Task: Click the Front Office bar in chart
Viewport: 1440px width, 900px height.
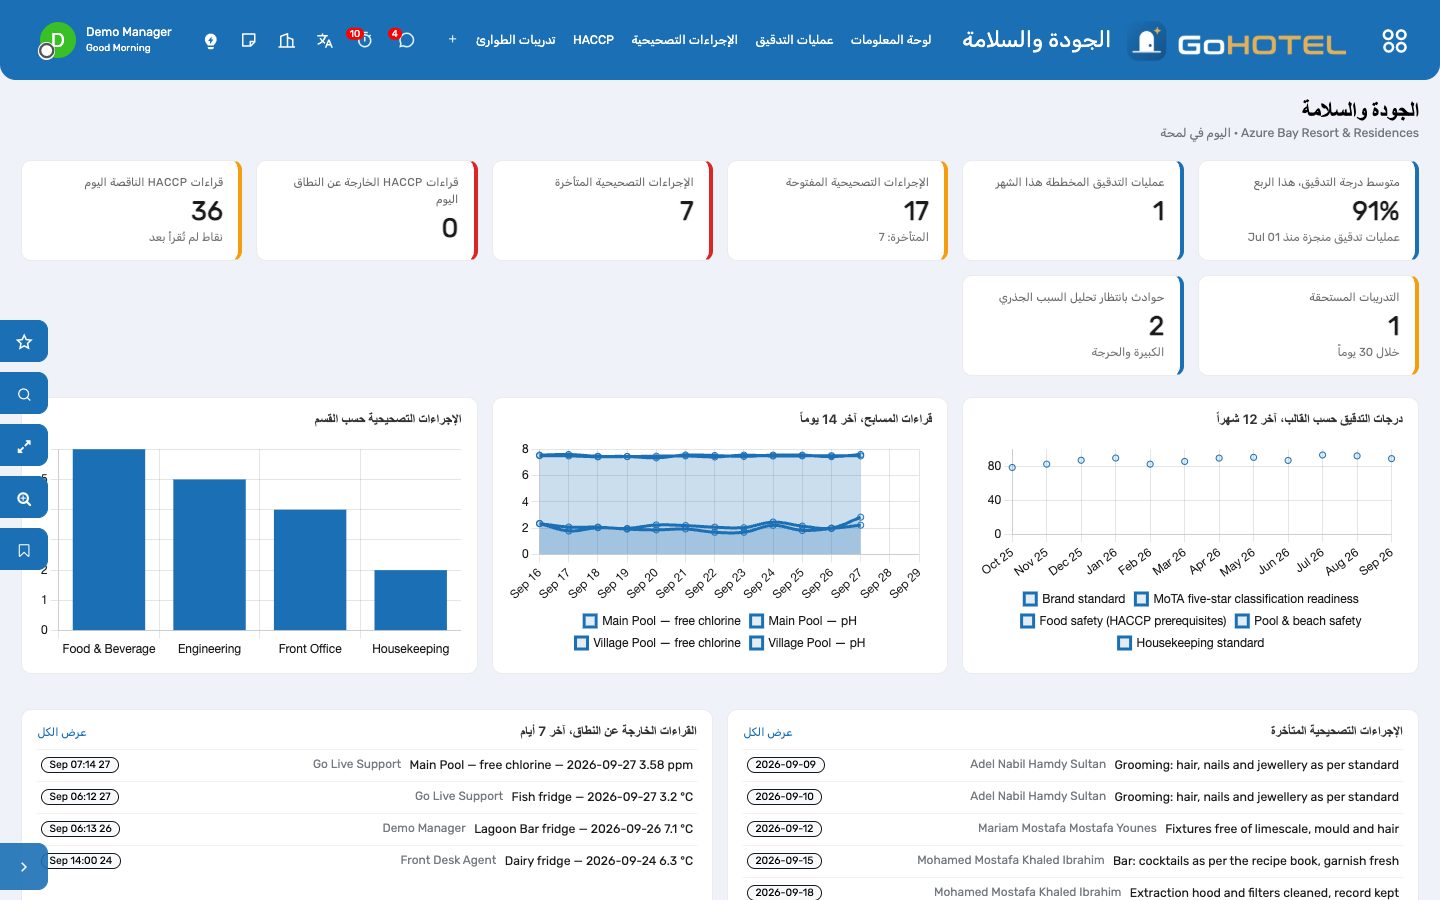Action: point(310,570)
